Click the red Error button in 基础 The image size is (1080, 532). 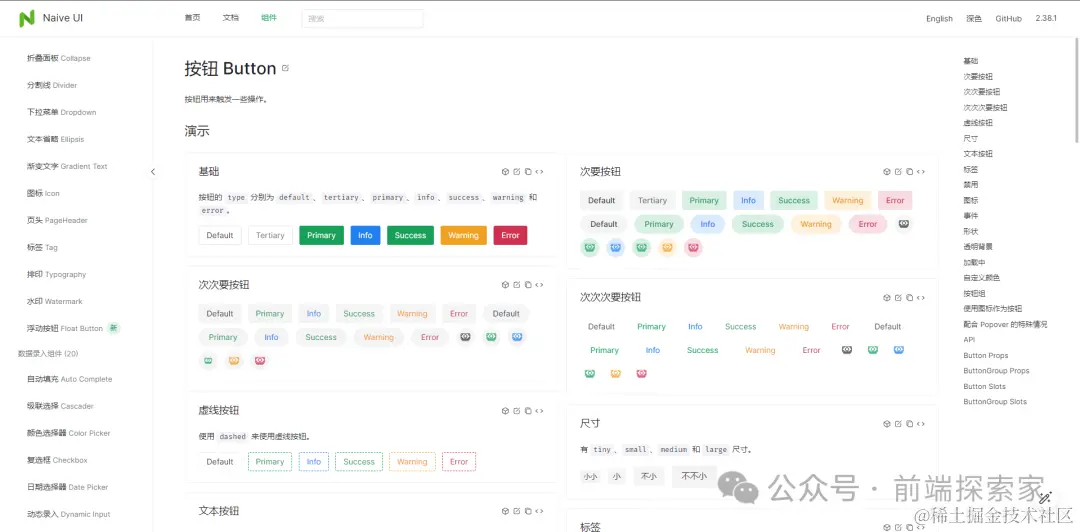510,236
